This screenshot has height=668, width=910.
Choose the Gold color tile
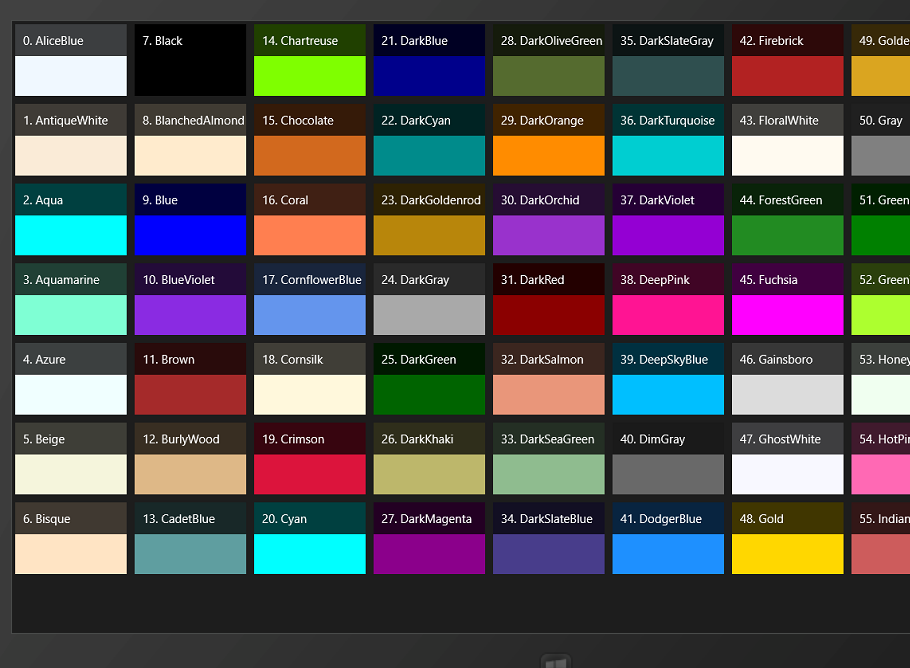pos(788,538)
